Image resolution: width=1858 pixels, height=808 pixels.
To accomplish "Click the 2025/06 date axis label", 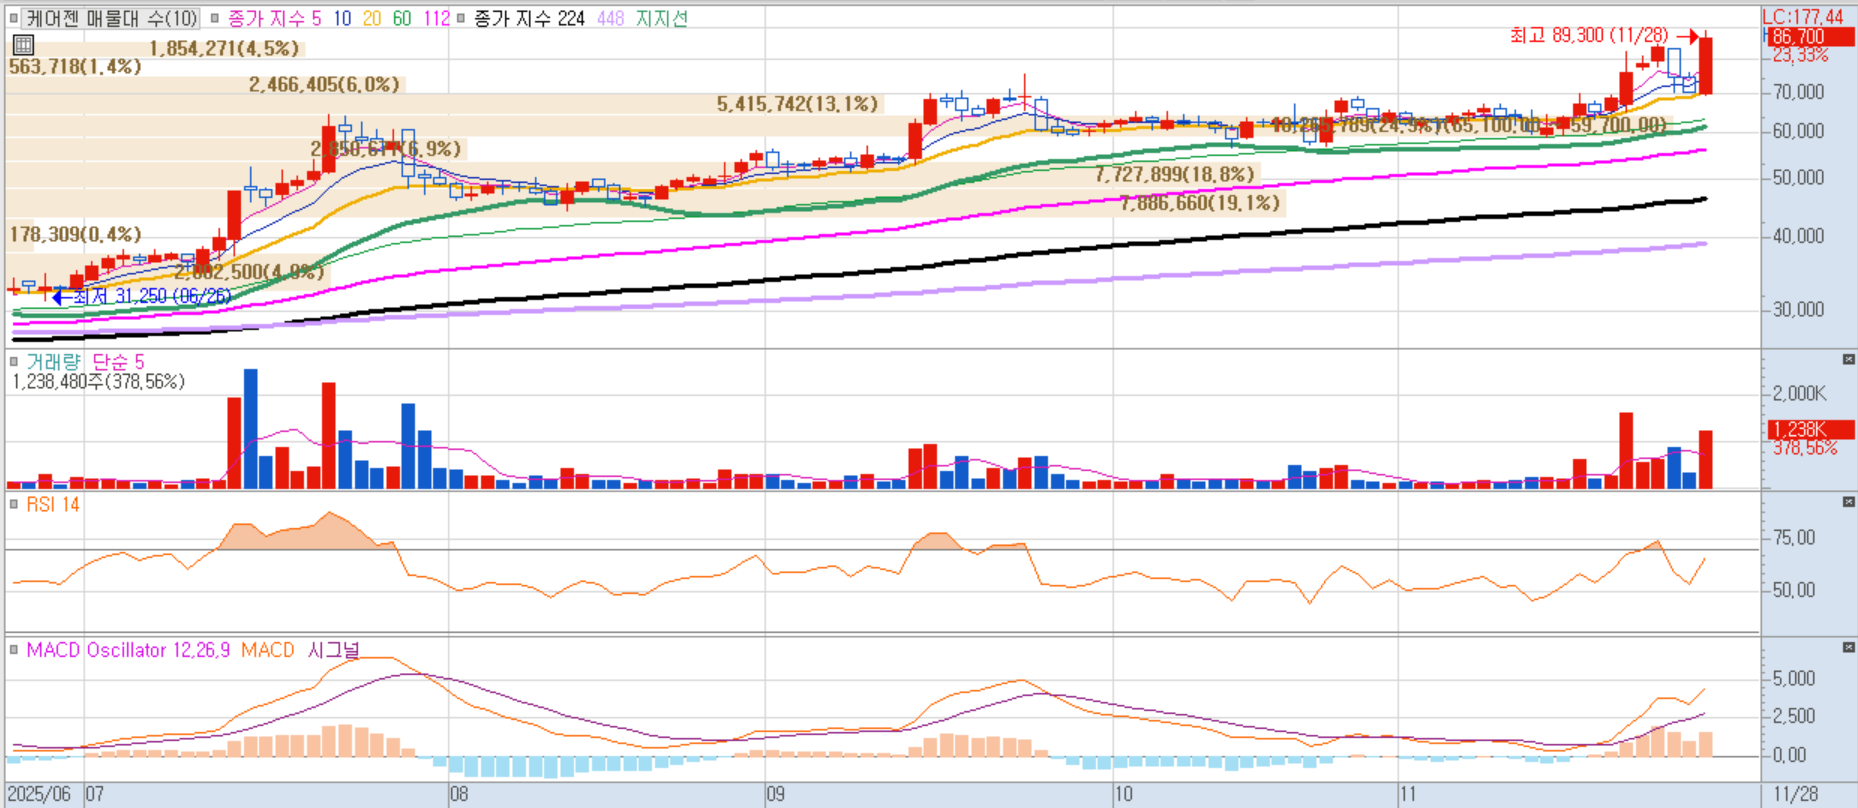I will (x=39, y=794).
